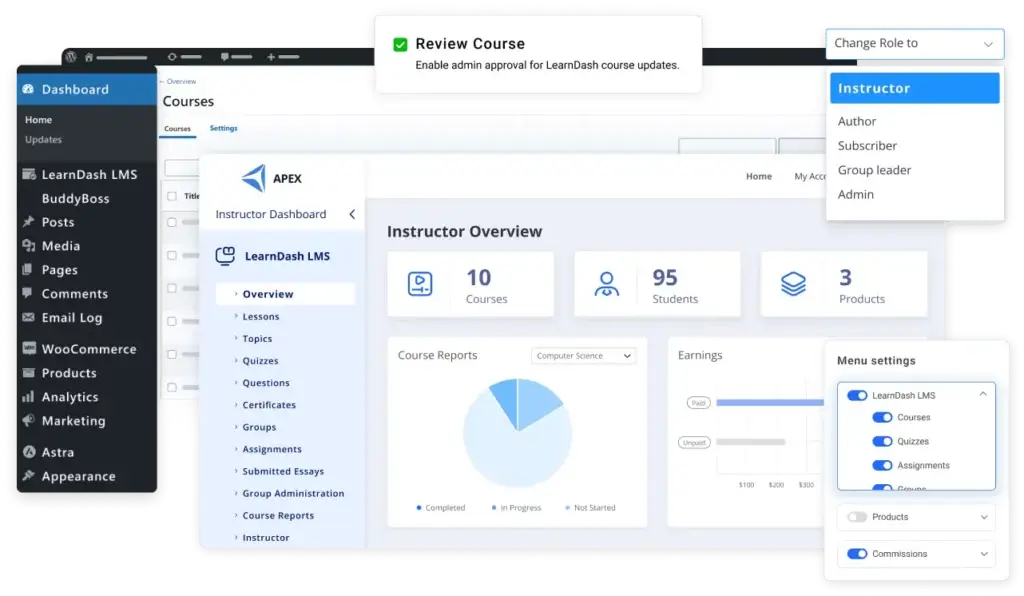Click the Completed legend color dot
This screenshot has width=1024, height=596.
click(419, 507)
